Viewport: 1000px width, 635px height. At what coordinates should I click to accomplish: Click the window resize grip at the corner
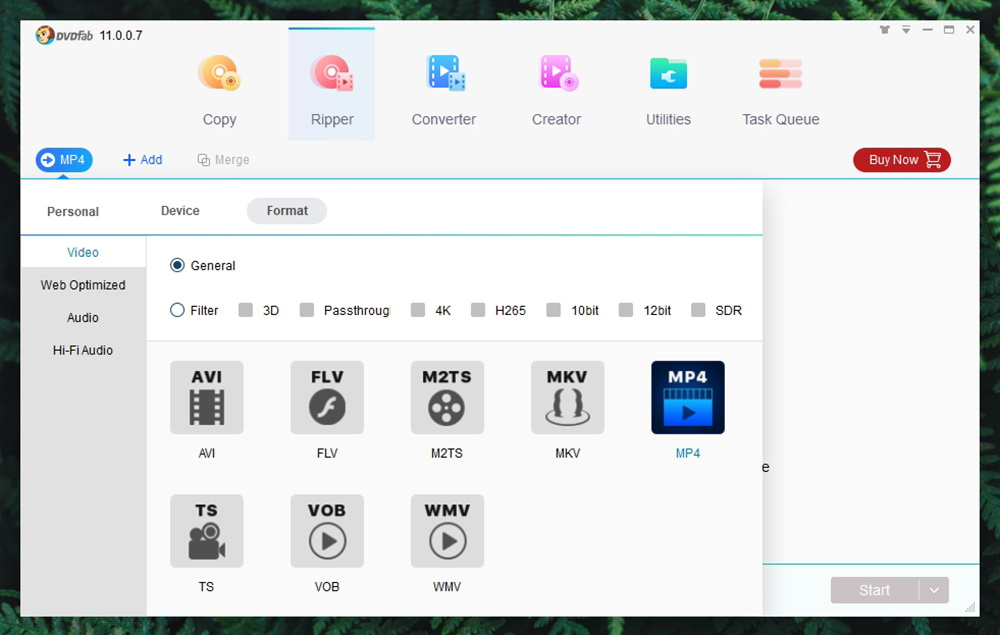coord(971,608)
